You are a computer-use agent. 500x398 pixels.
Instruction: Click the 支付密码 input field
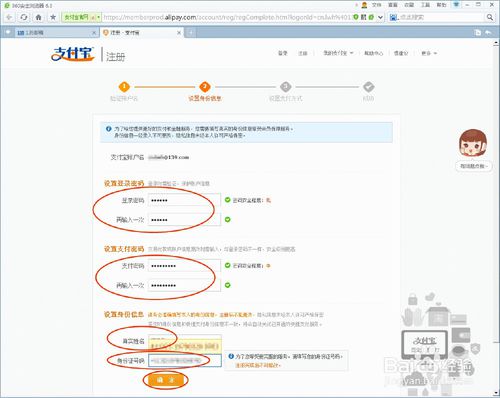click(x=184, y=266)
